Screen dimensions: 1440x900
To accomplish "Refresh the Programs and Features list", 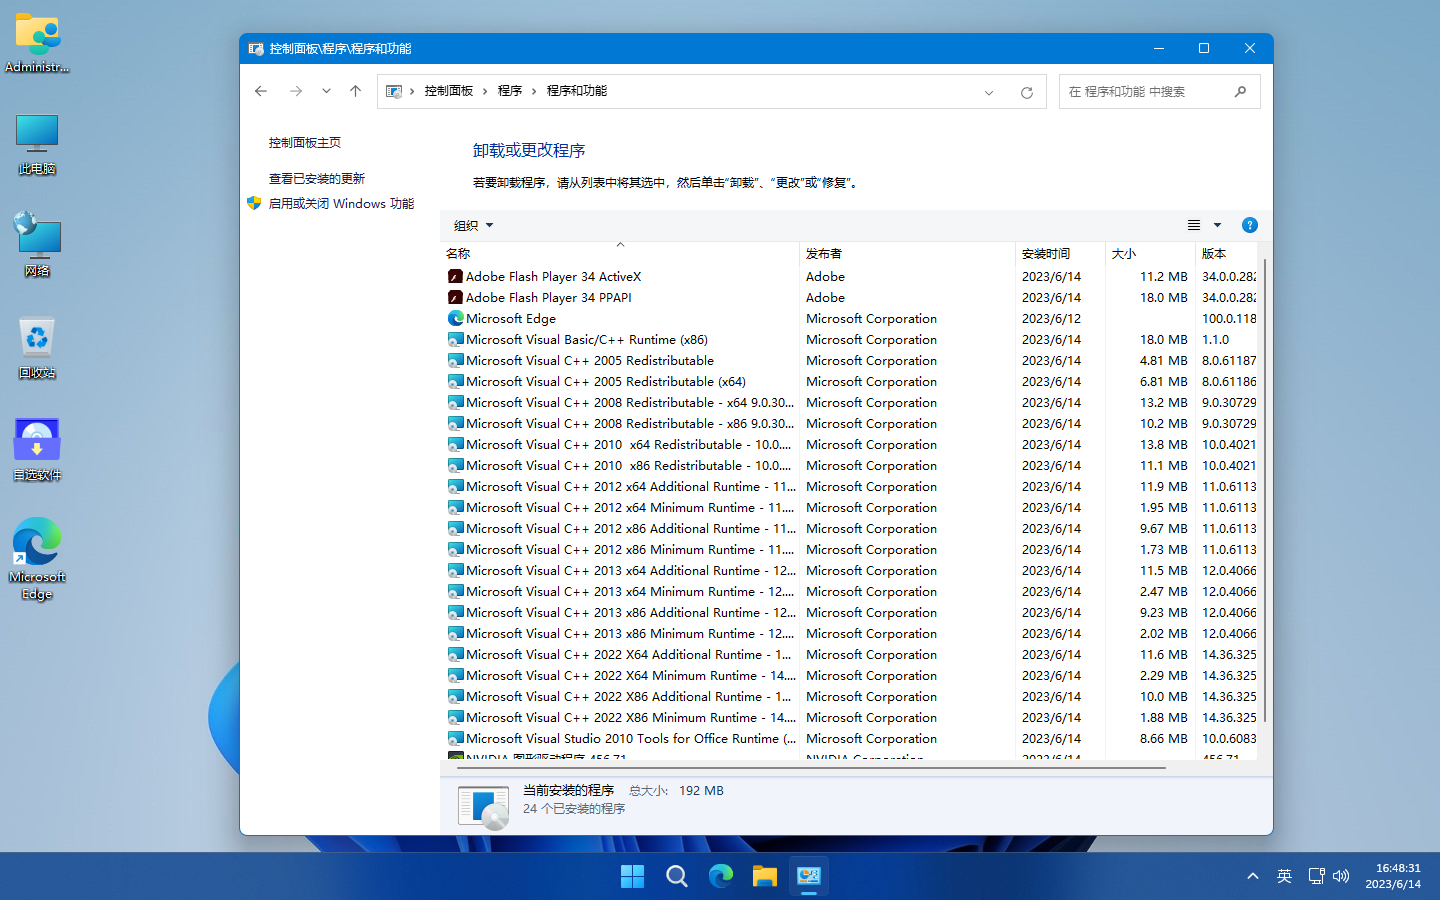I will pos(1026,92).
